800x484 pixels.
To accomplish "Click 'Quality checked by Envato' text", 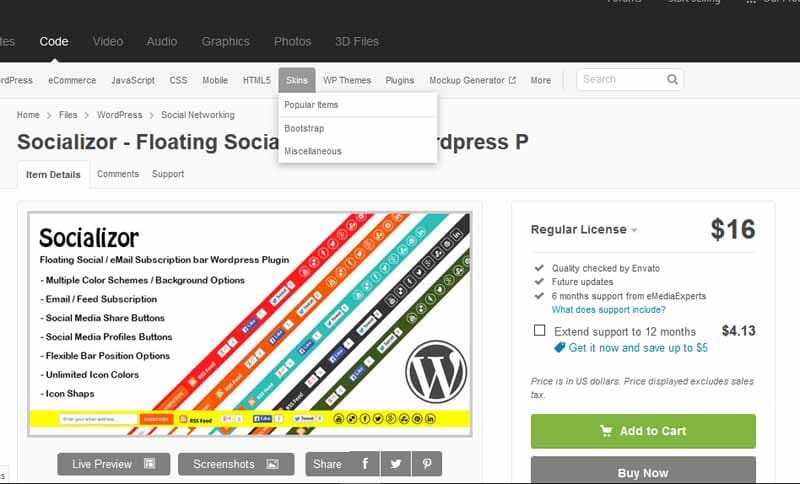I will tap(606, 268).
